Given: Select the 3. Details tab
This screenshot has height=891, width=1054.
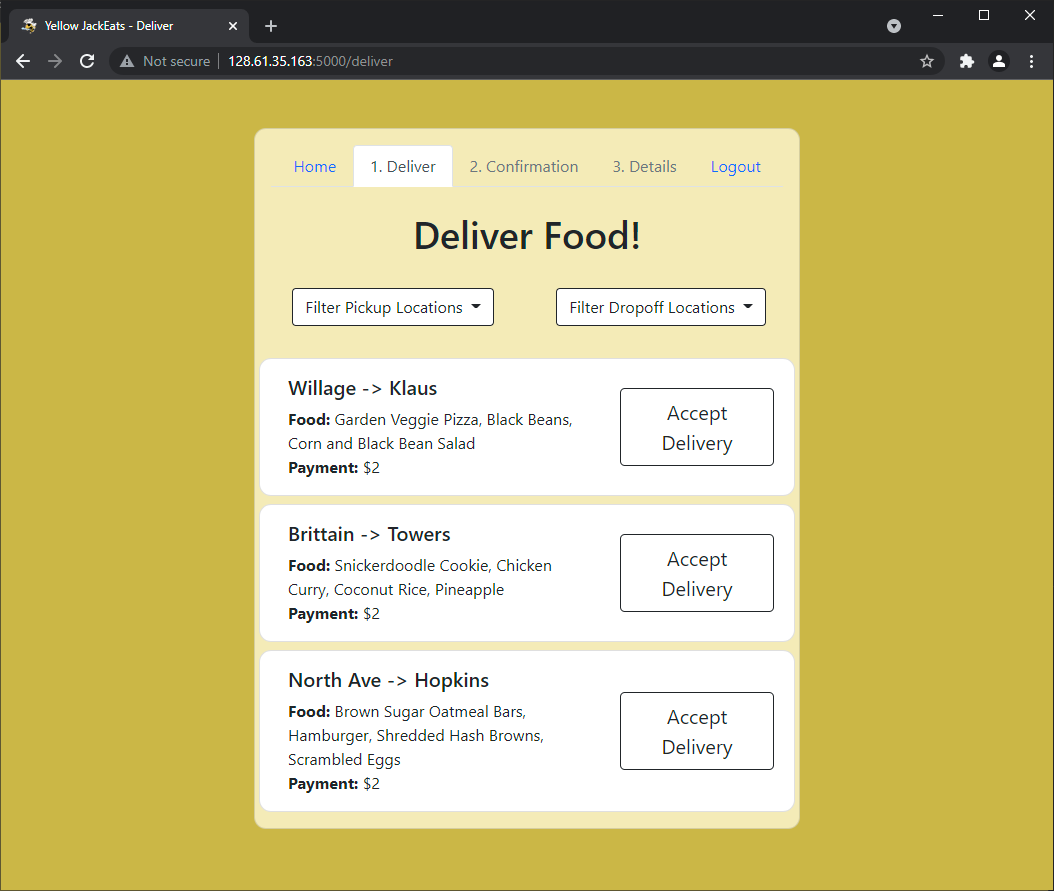Looking at the screenshot, I should coord(644,166).
